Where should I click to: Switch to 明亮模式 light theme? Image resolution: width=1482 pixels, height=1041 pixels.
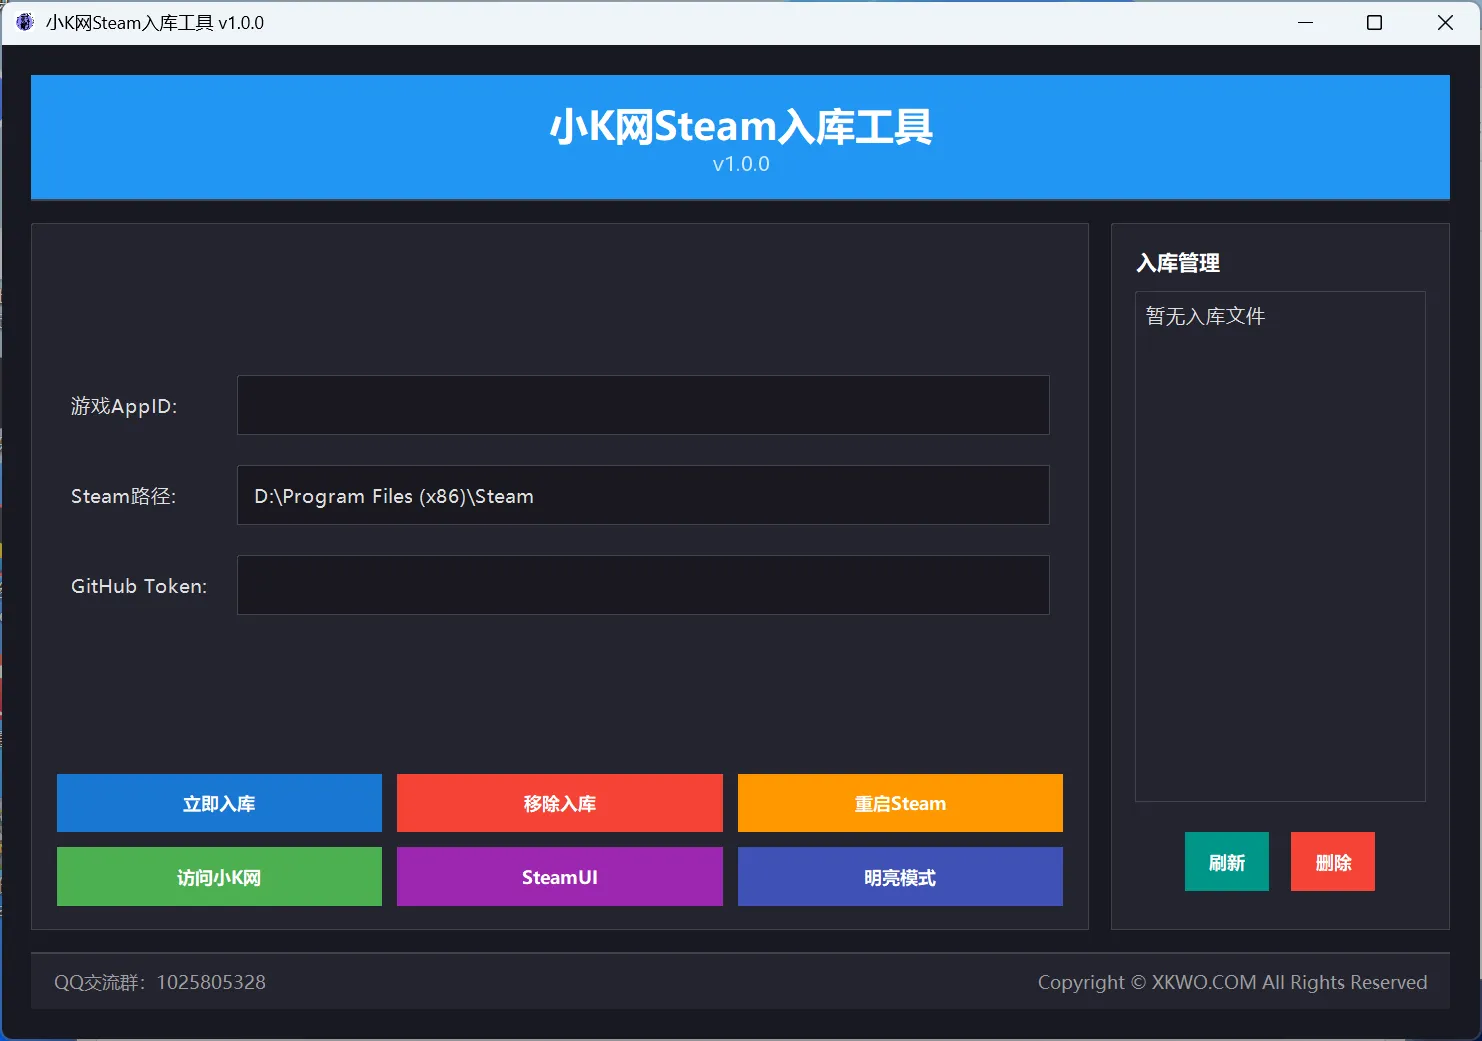click(x=899, y=877)
